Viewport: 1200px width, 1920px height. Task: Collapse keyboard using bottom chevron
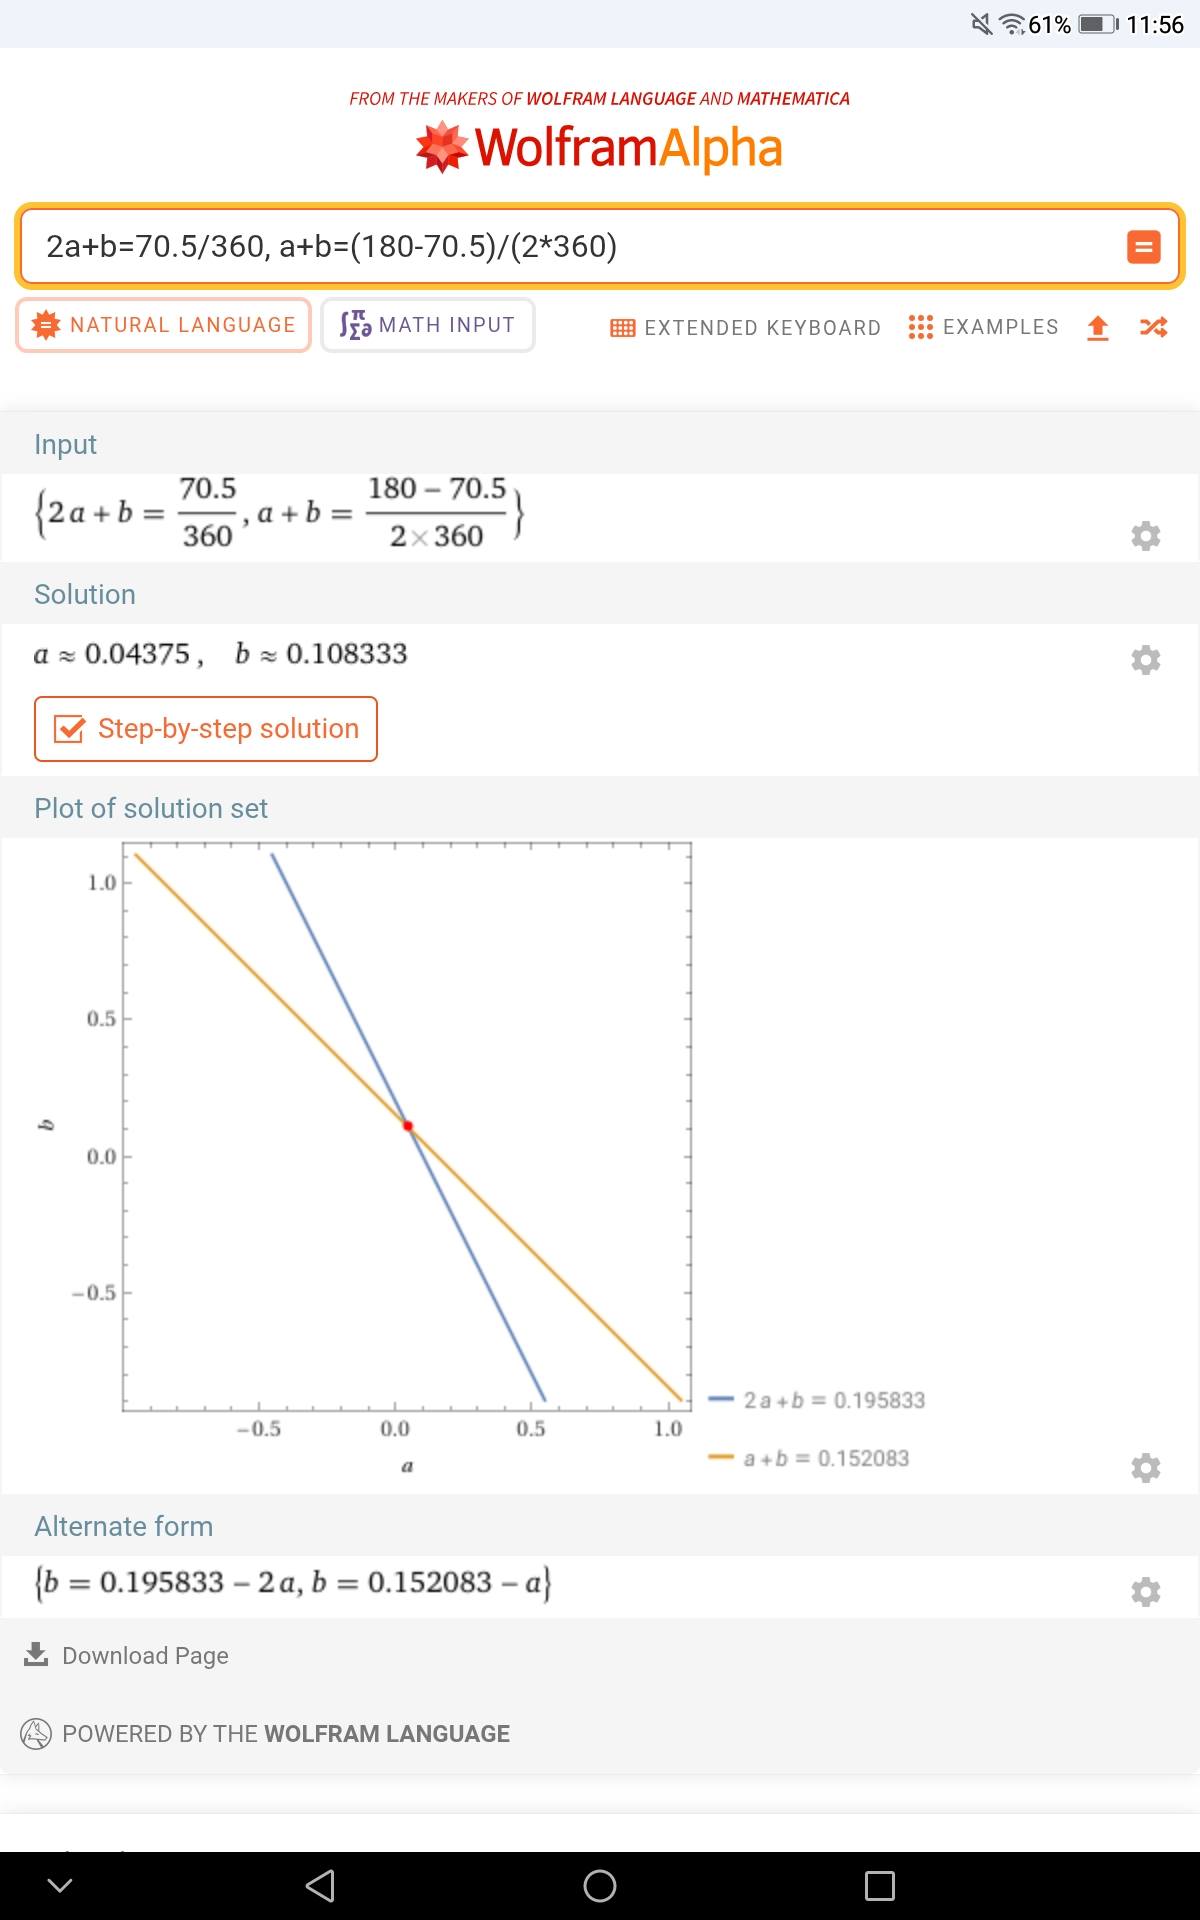click(x=60, y=1886)
